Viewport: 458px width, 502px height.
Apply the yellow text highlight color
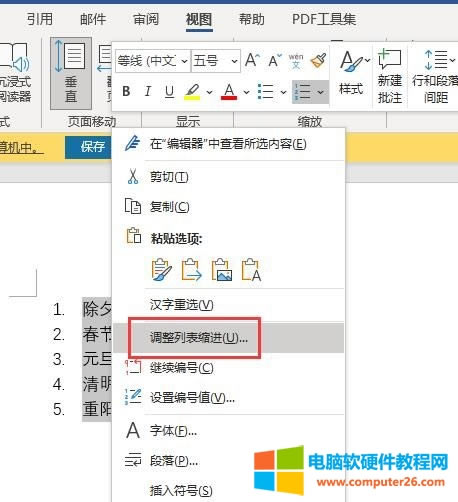point(193,91)
